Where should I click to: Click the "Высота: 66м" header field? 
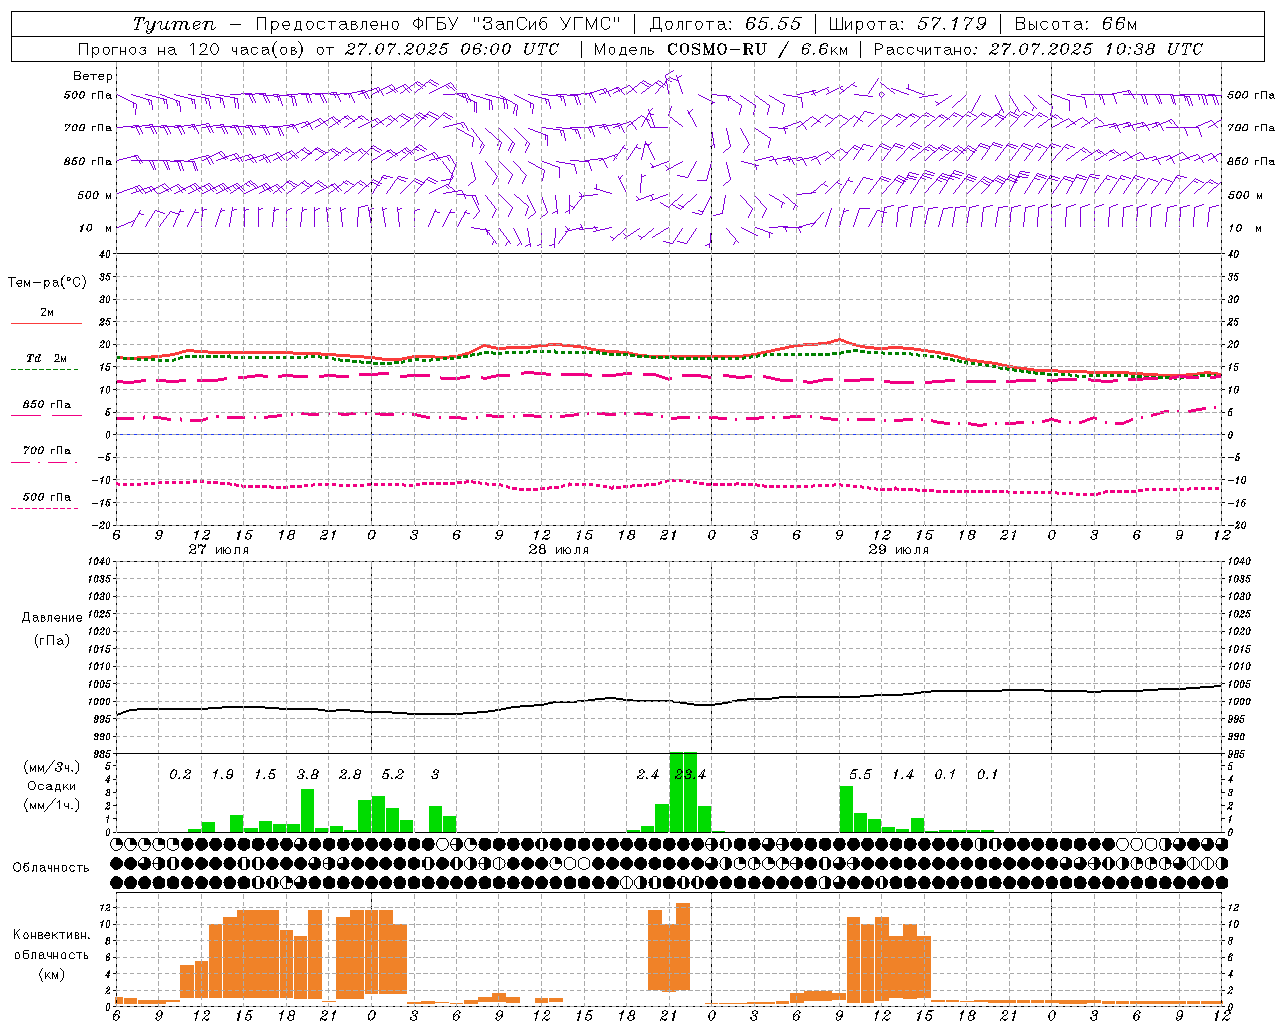[x=1076, y=24]
